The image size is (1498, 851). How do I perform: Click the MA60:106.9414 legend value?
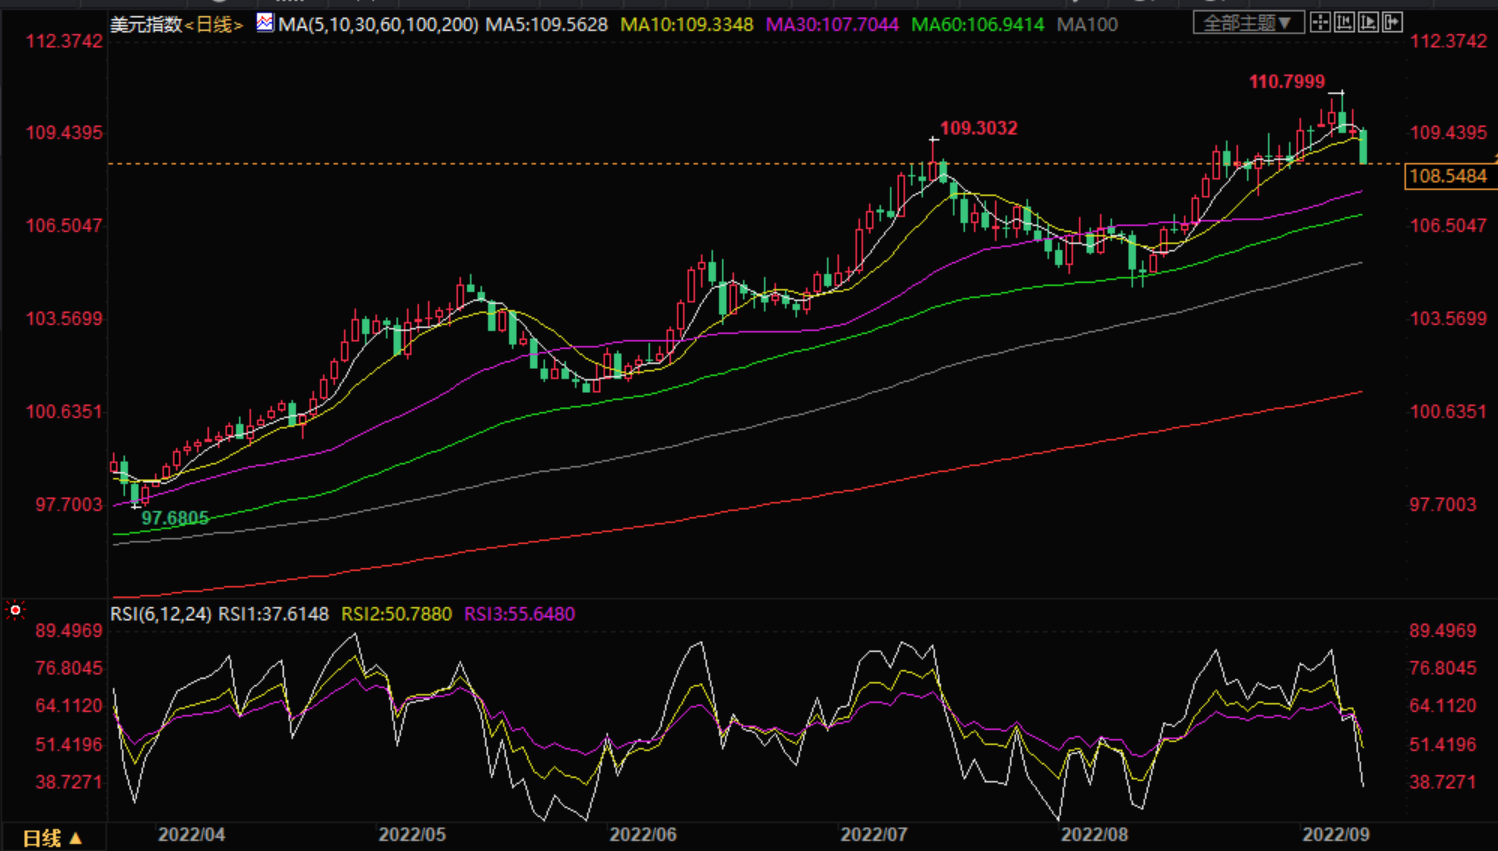tap(977, 24)
